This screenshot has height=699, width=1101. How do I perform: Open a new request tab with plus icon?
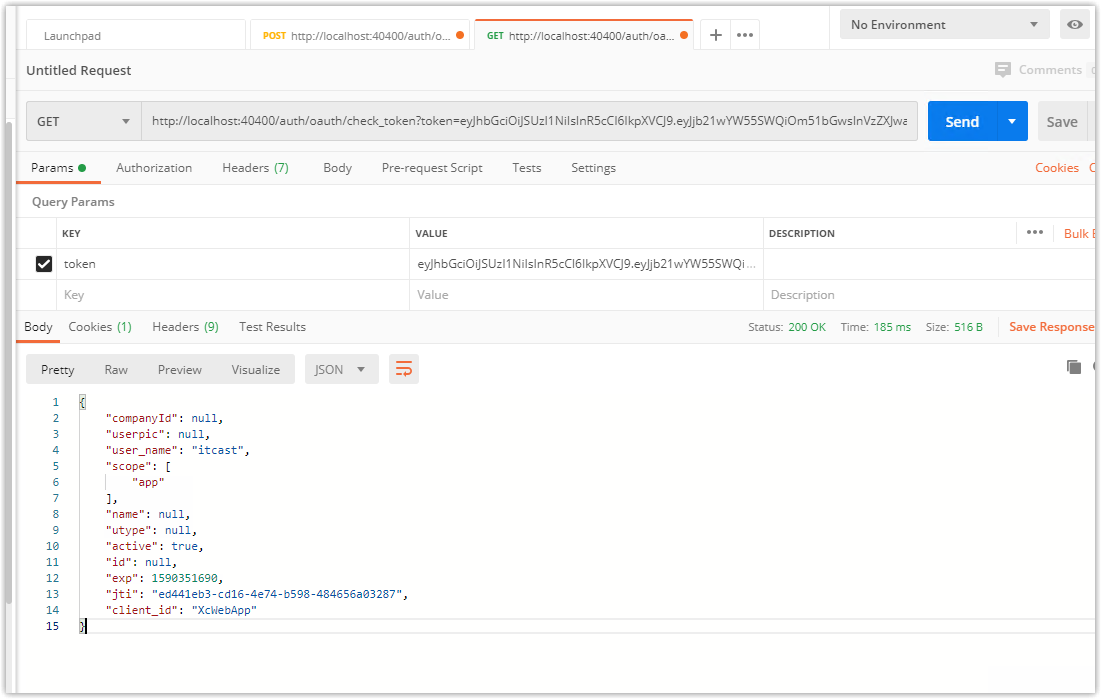click(716, 35)
